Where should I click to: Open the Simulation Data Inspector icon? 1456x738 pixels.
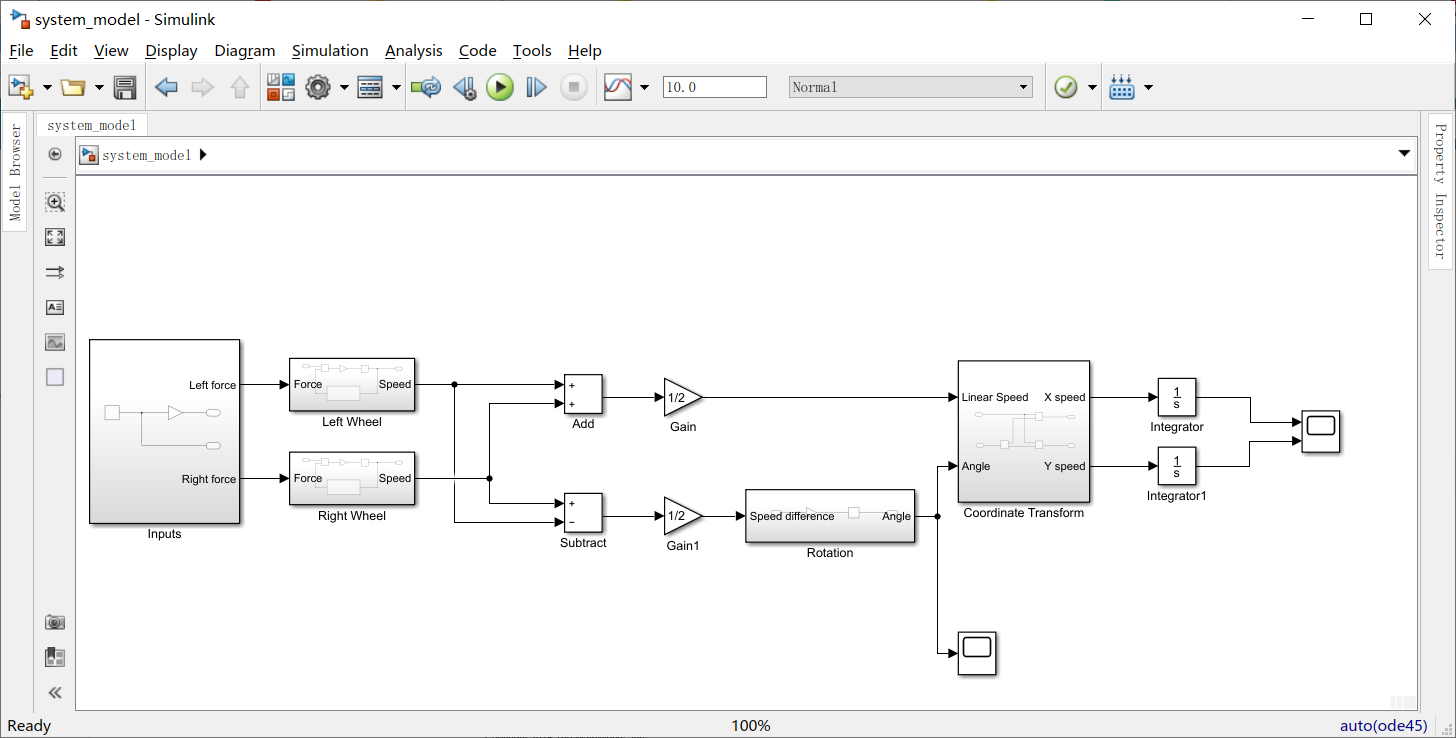(x=620, y=87)
